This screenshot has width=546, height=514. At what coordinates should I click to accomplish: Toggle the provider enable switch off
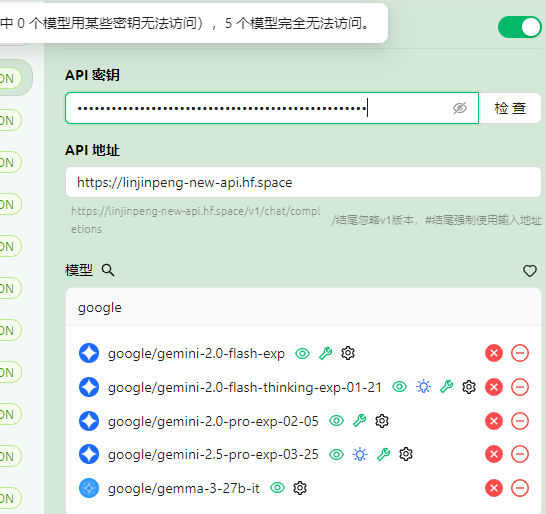coord(520,27)
